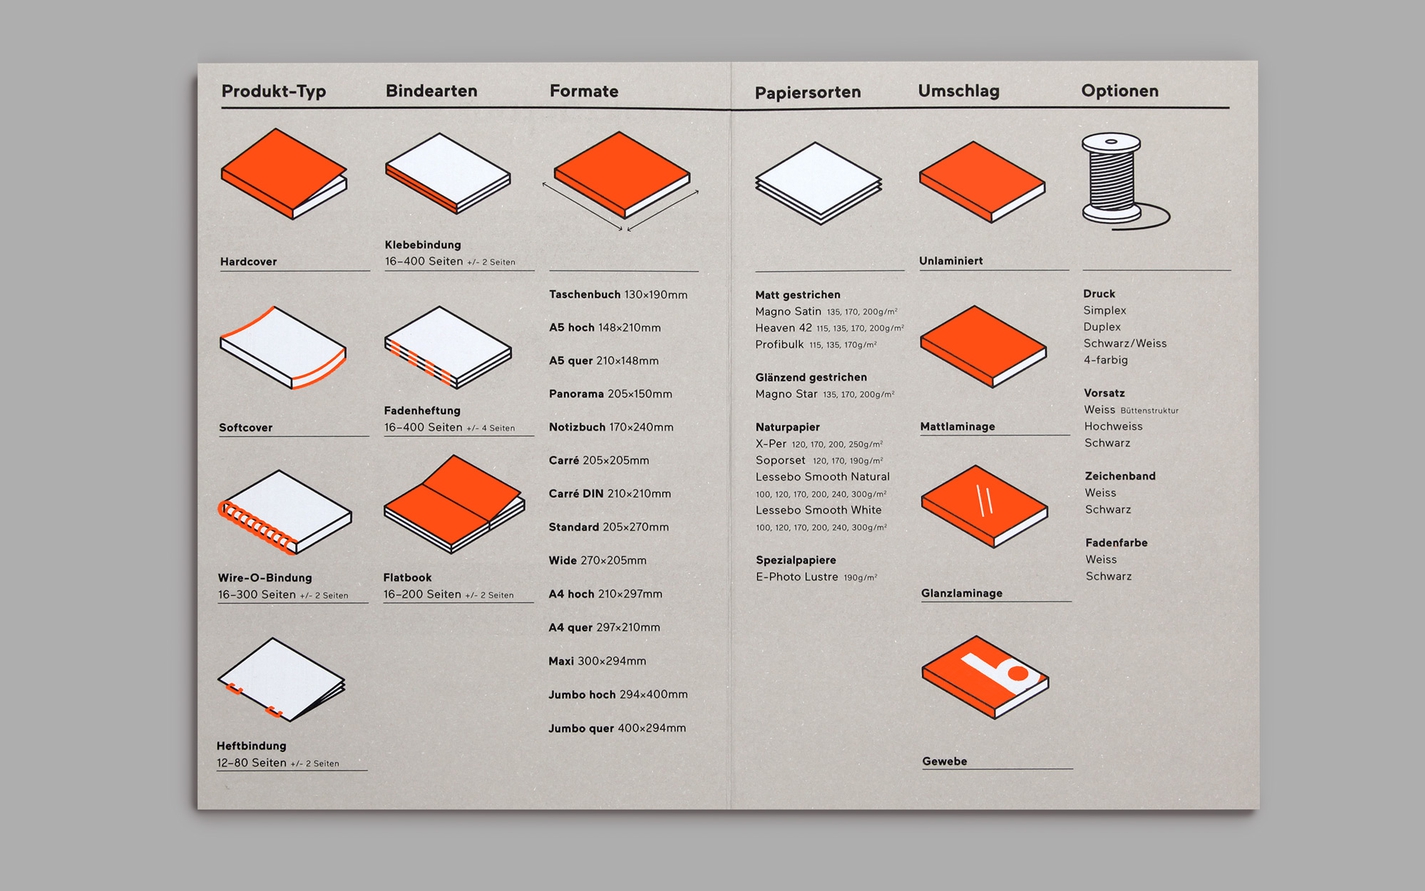Click the Profibulk paper entry
This screenshot has width=1425, height=891.
(816, 345)
